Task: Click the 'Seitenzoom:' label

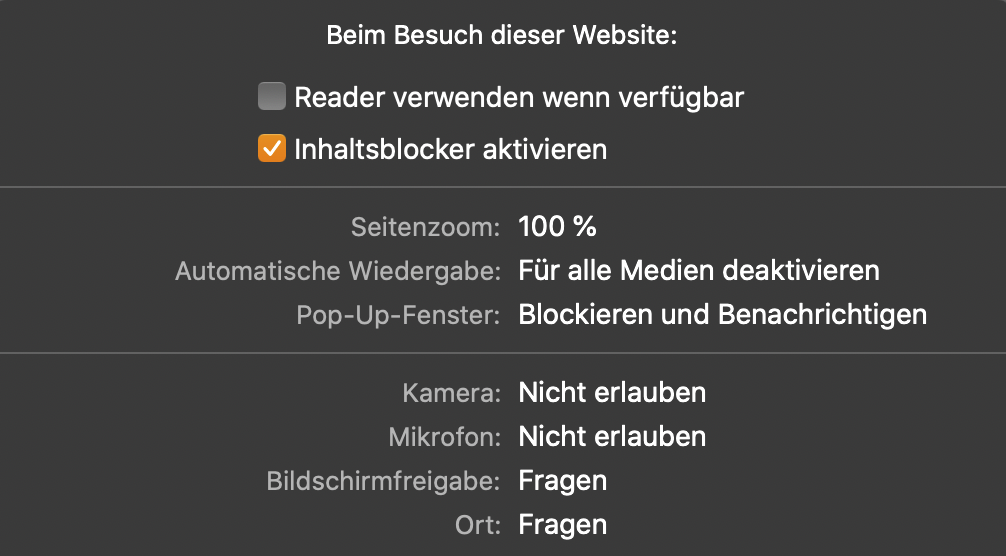Action: [425, 228]
